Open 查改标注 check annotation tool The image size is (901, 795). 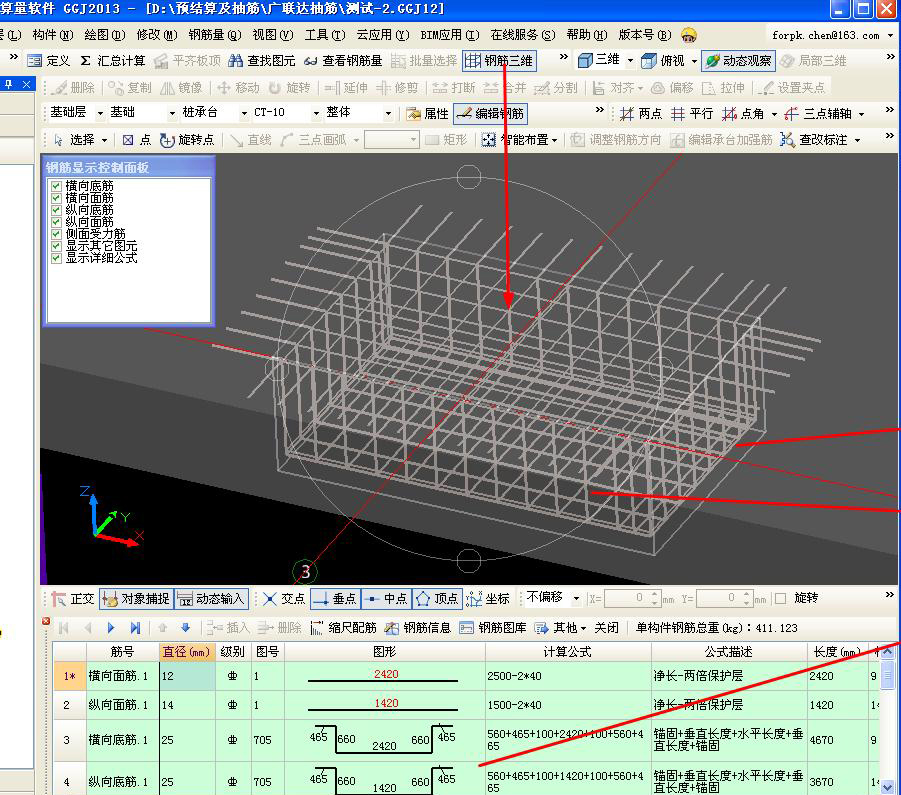tap(814, 140)
